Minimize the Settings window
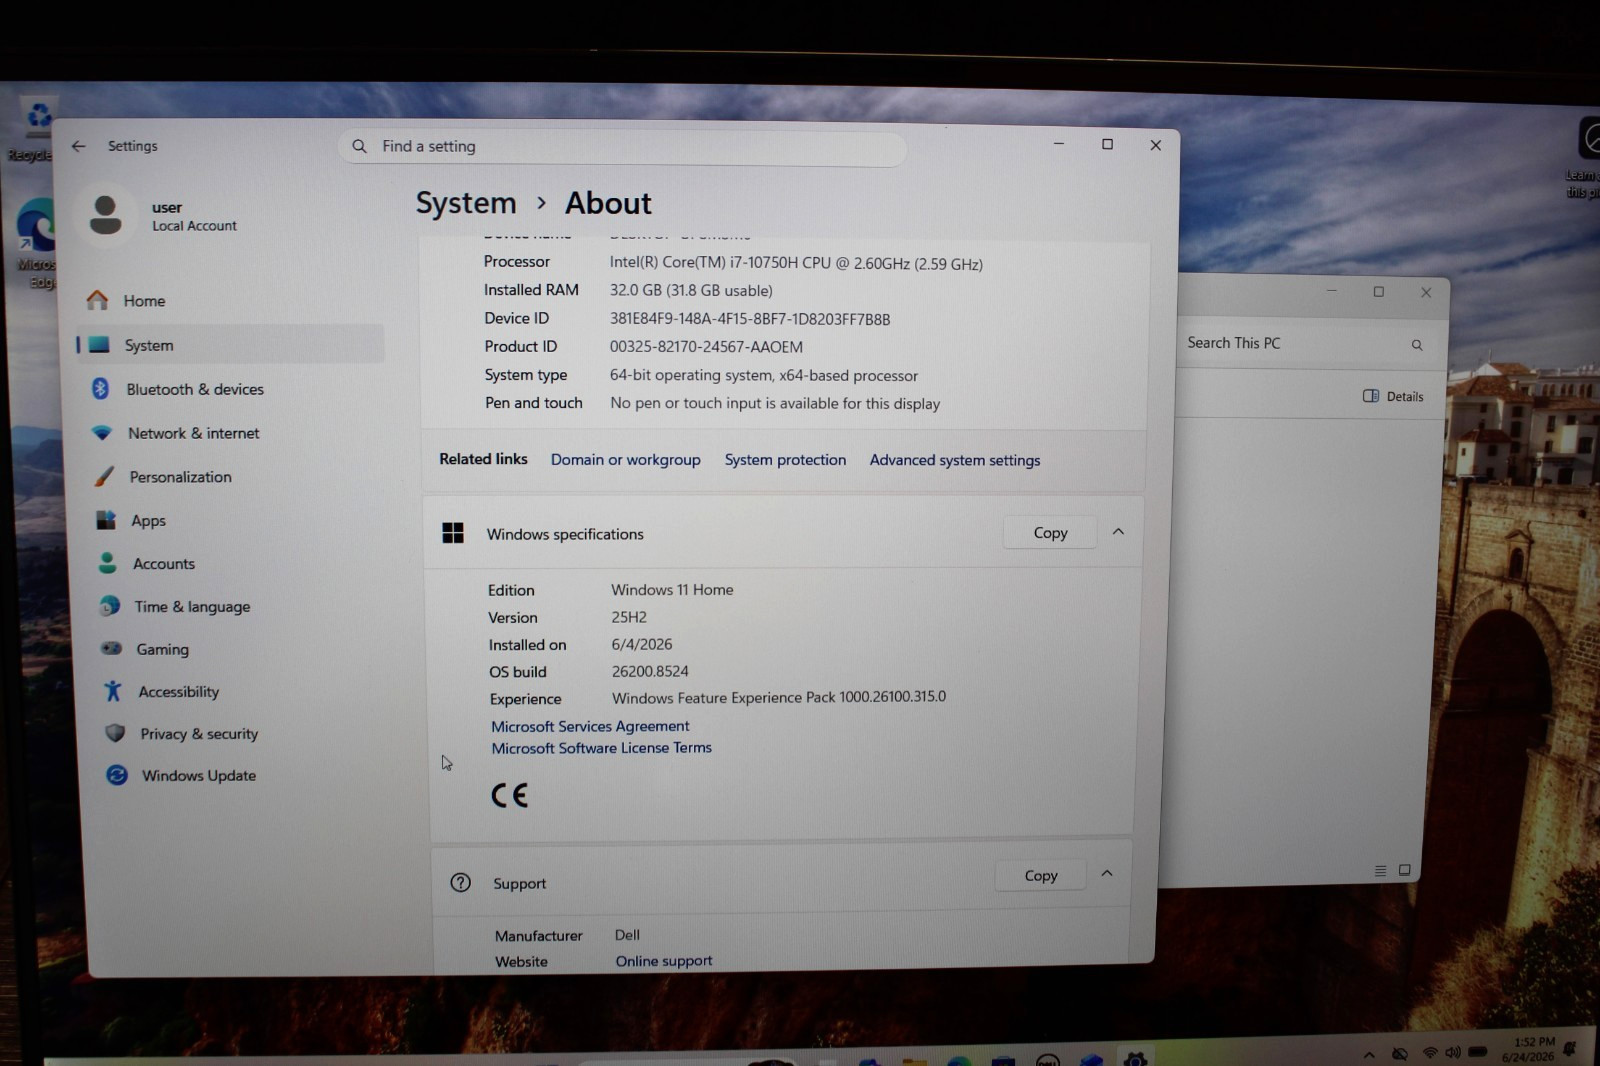 (1058, 144)
